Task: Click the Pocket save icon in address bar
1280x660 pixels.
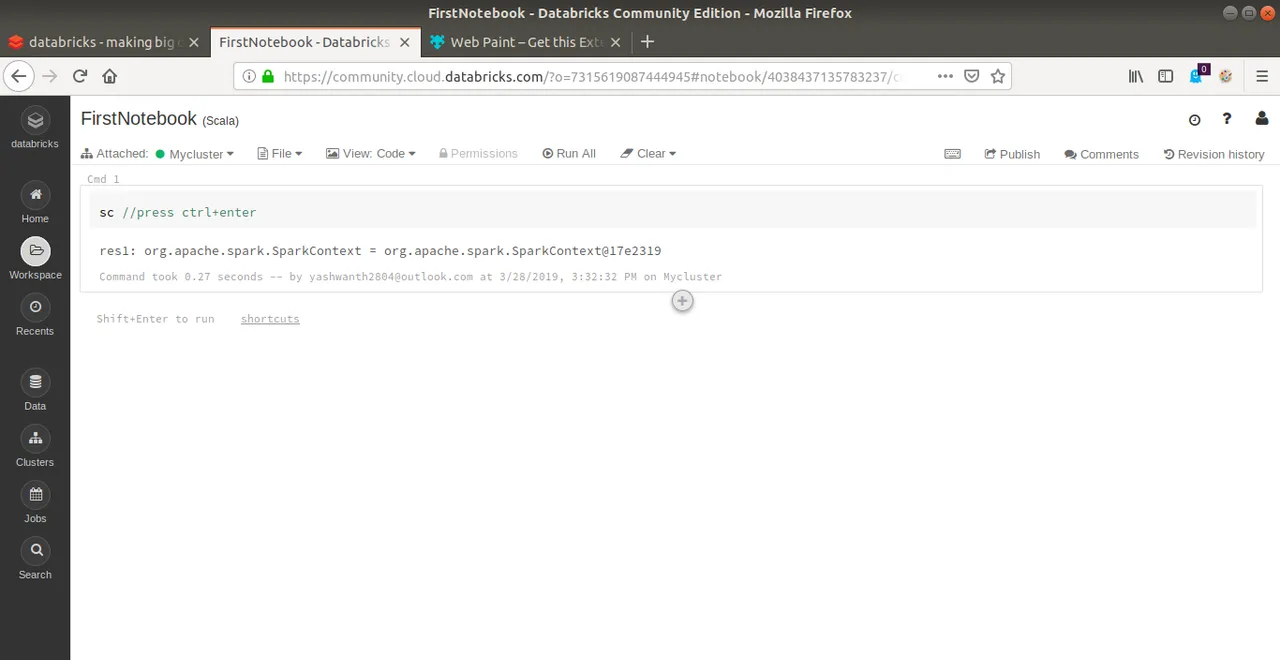Action: 971,76
